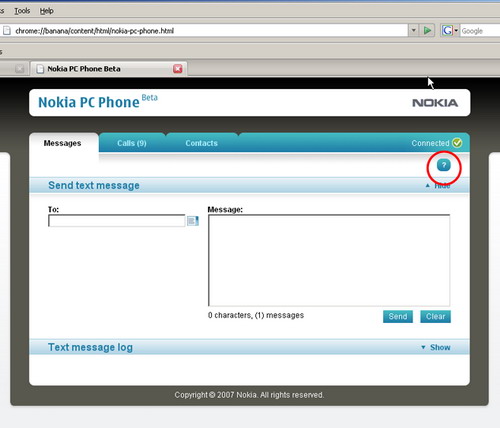This screenshot has height=428, width=500.
Task: Click the Google search box
Action: 480,31
